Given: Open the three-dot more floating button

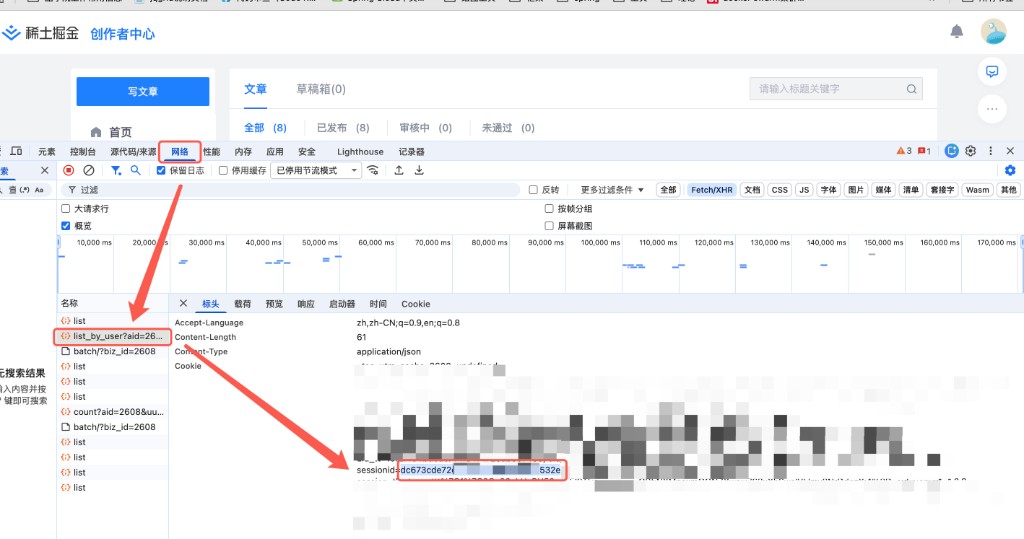Looking at the screenshot, I should coord(992,108).
